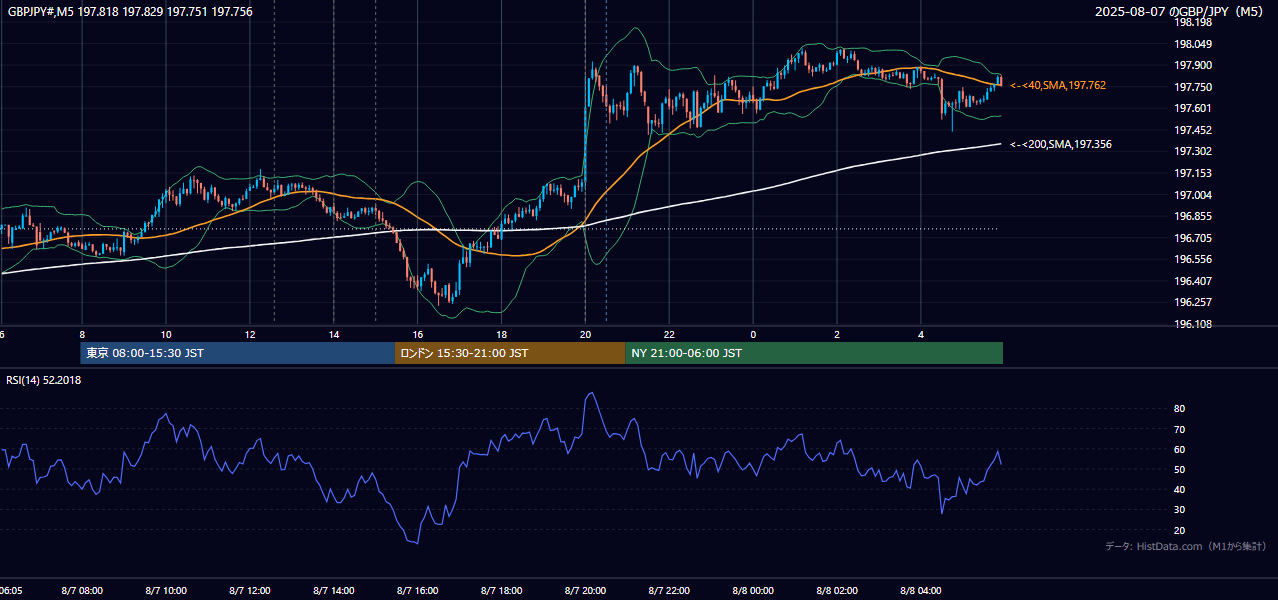Click RSI scale value 20
The height and width of the screenshot is (600, 1278).
(1180, 530)
